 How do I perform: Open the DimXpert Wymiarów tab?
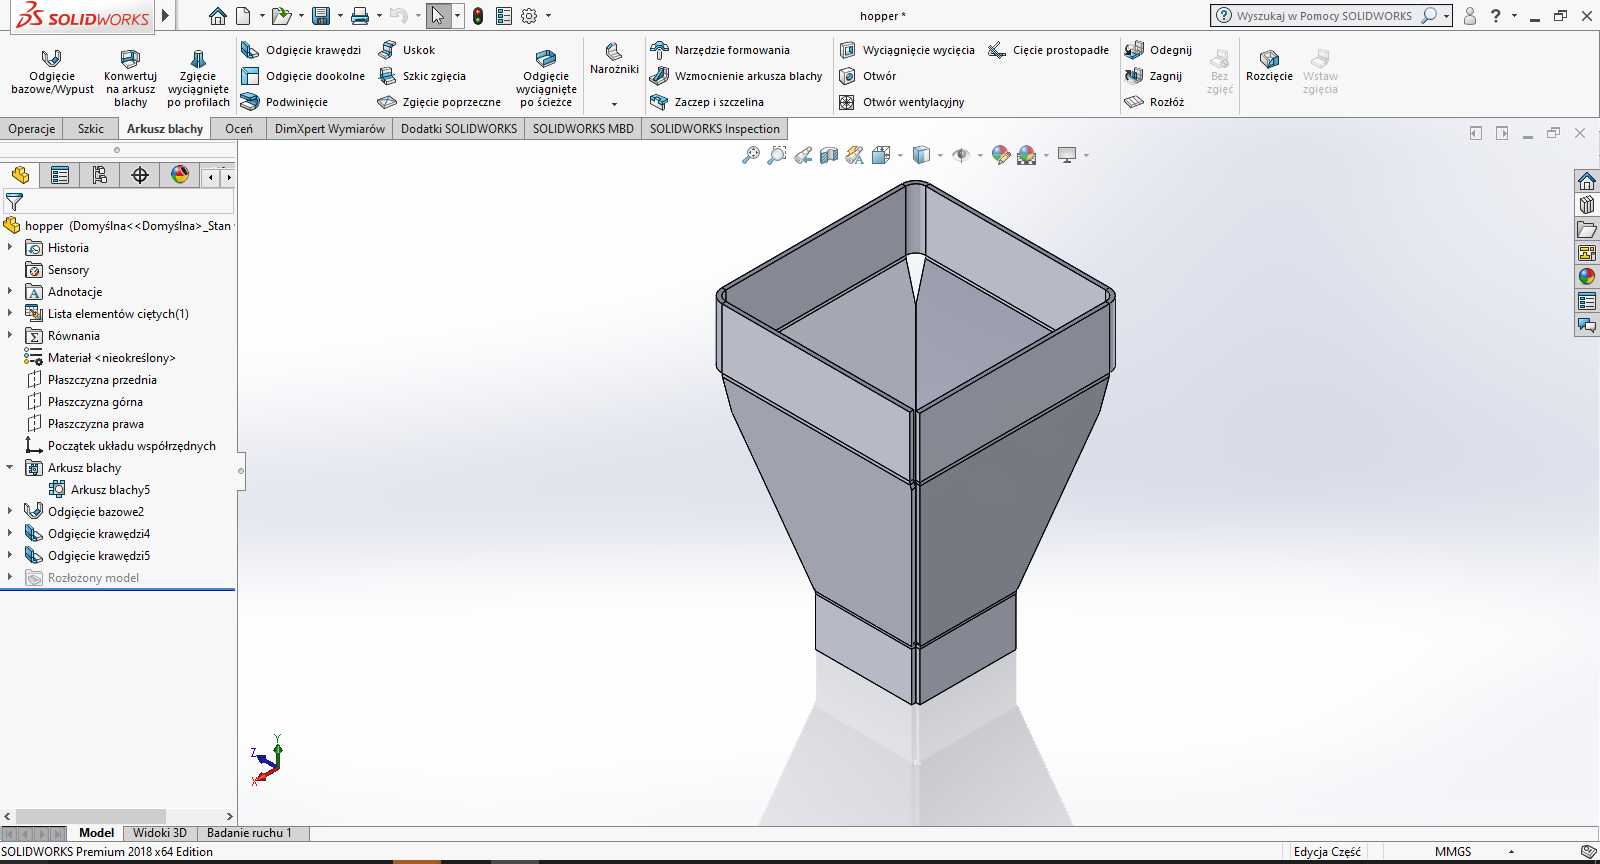coord(330,129)
